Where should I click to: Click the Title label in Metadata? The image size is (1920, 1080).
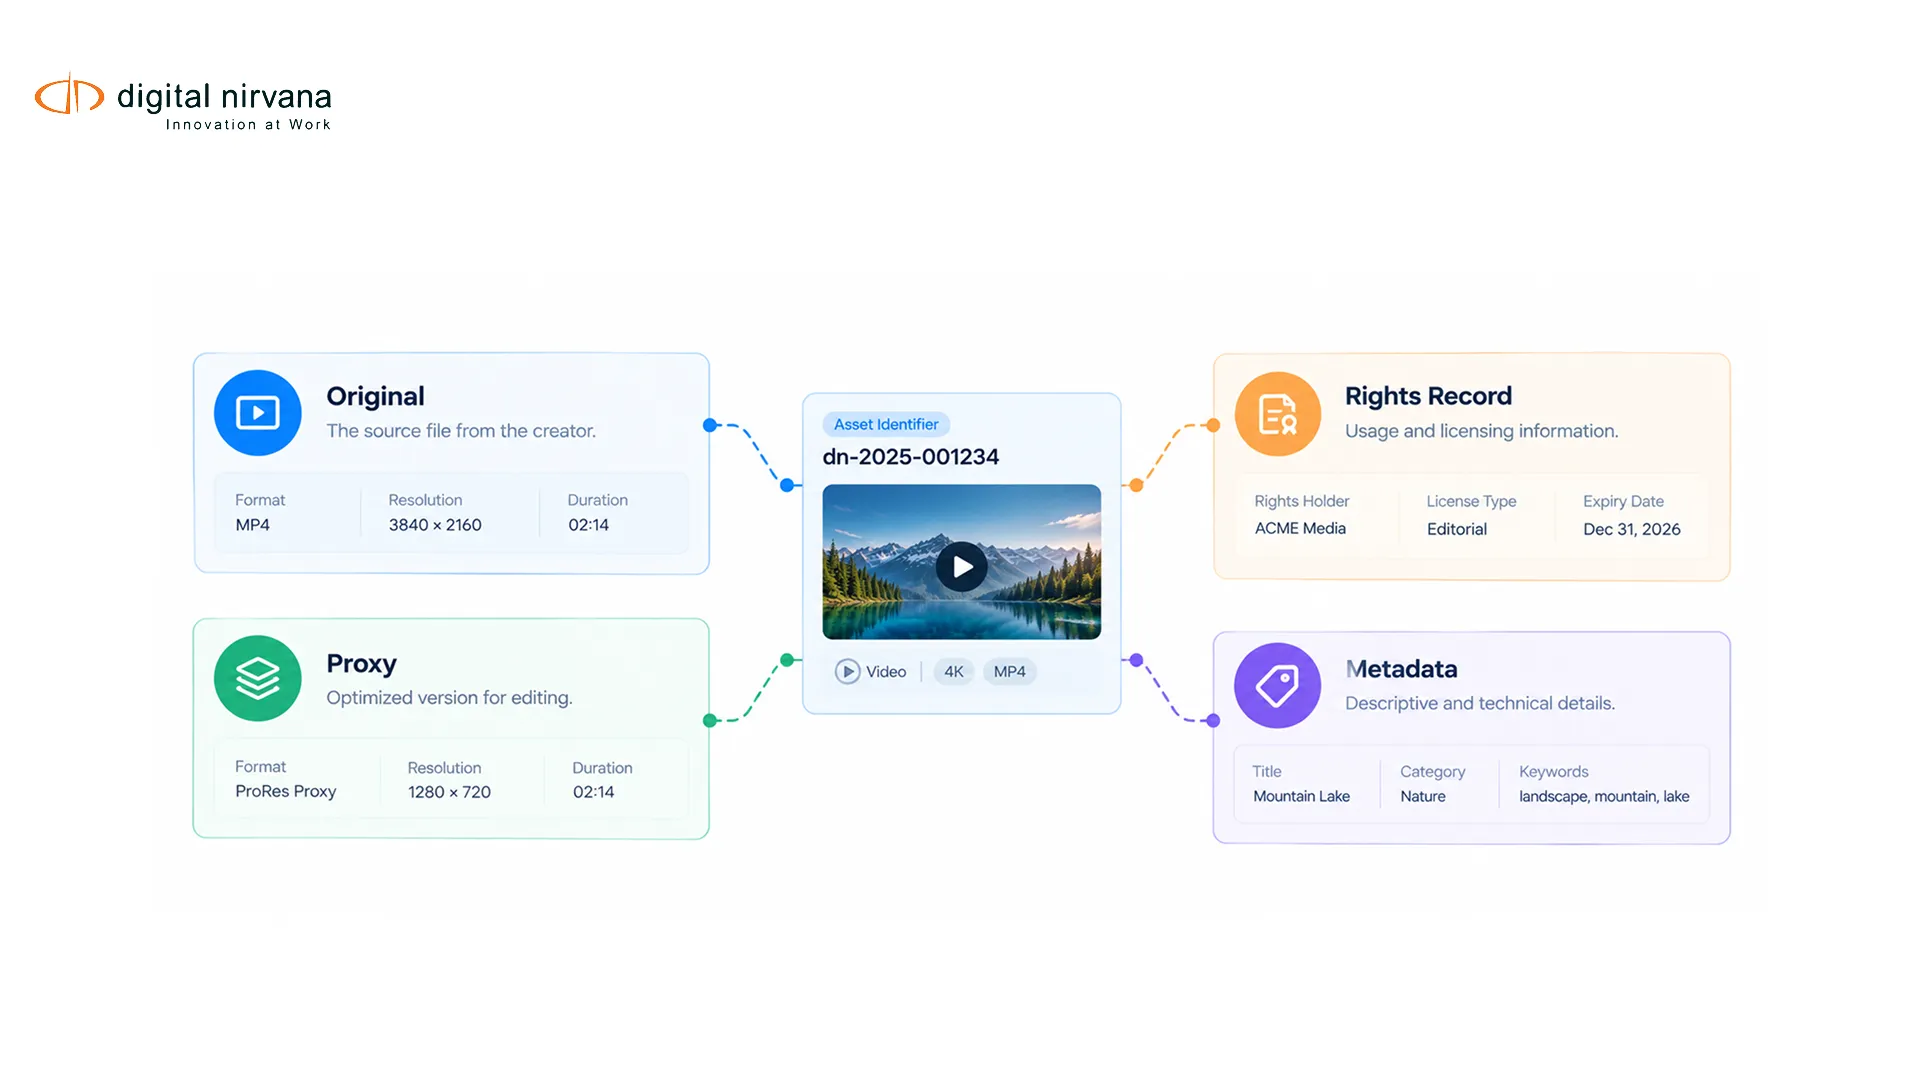click(x=1267, y=771)
